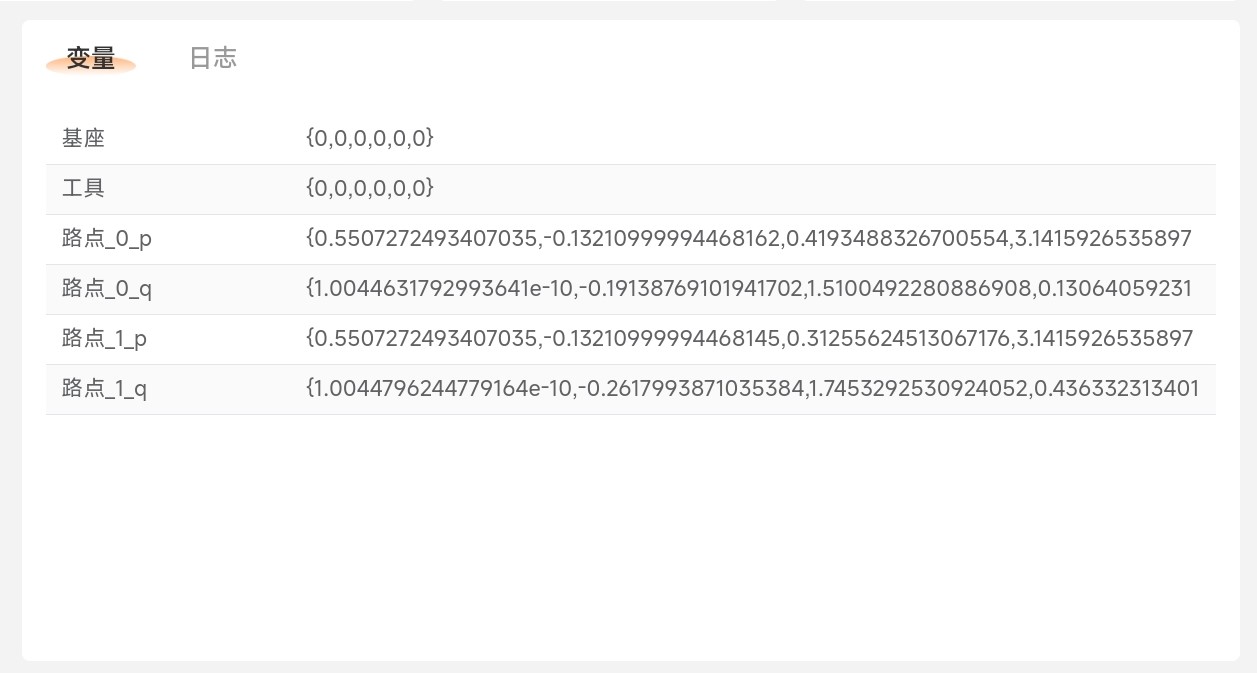Select the 工具 variable name
1257x673 pixels.
pyautogui.click(x=83, y=188)
